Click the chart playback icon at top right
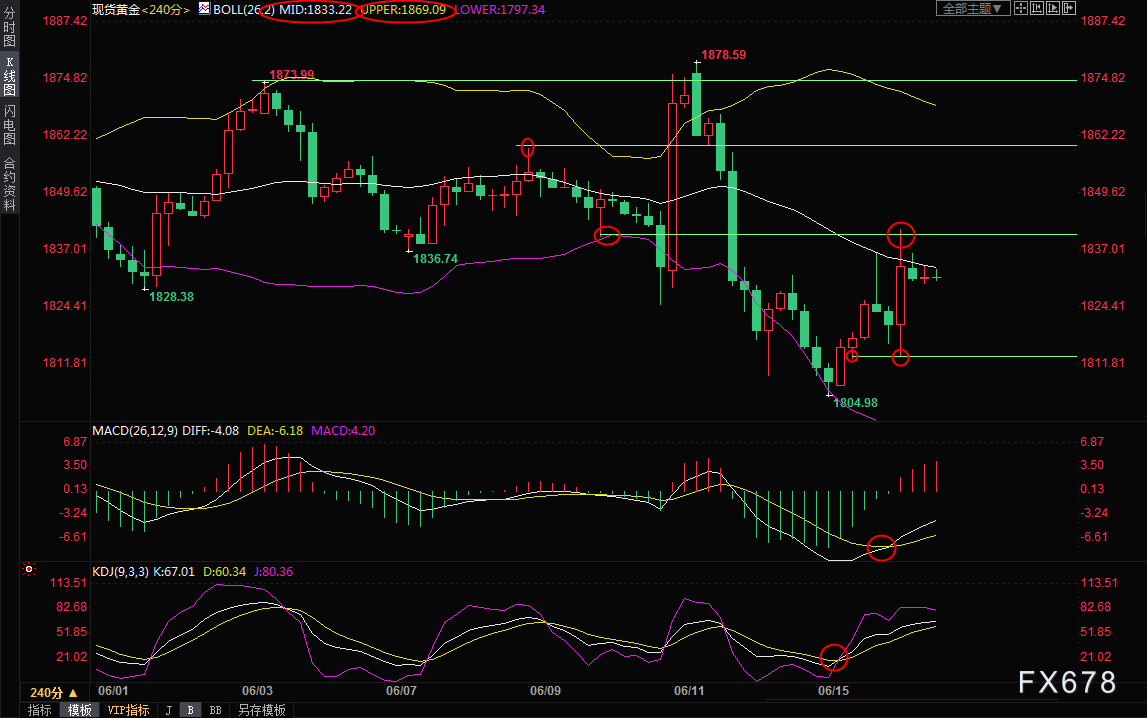The width and height of the screenshot is (1147, 718). (x=1053, y=9)
